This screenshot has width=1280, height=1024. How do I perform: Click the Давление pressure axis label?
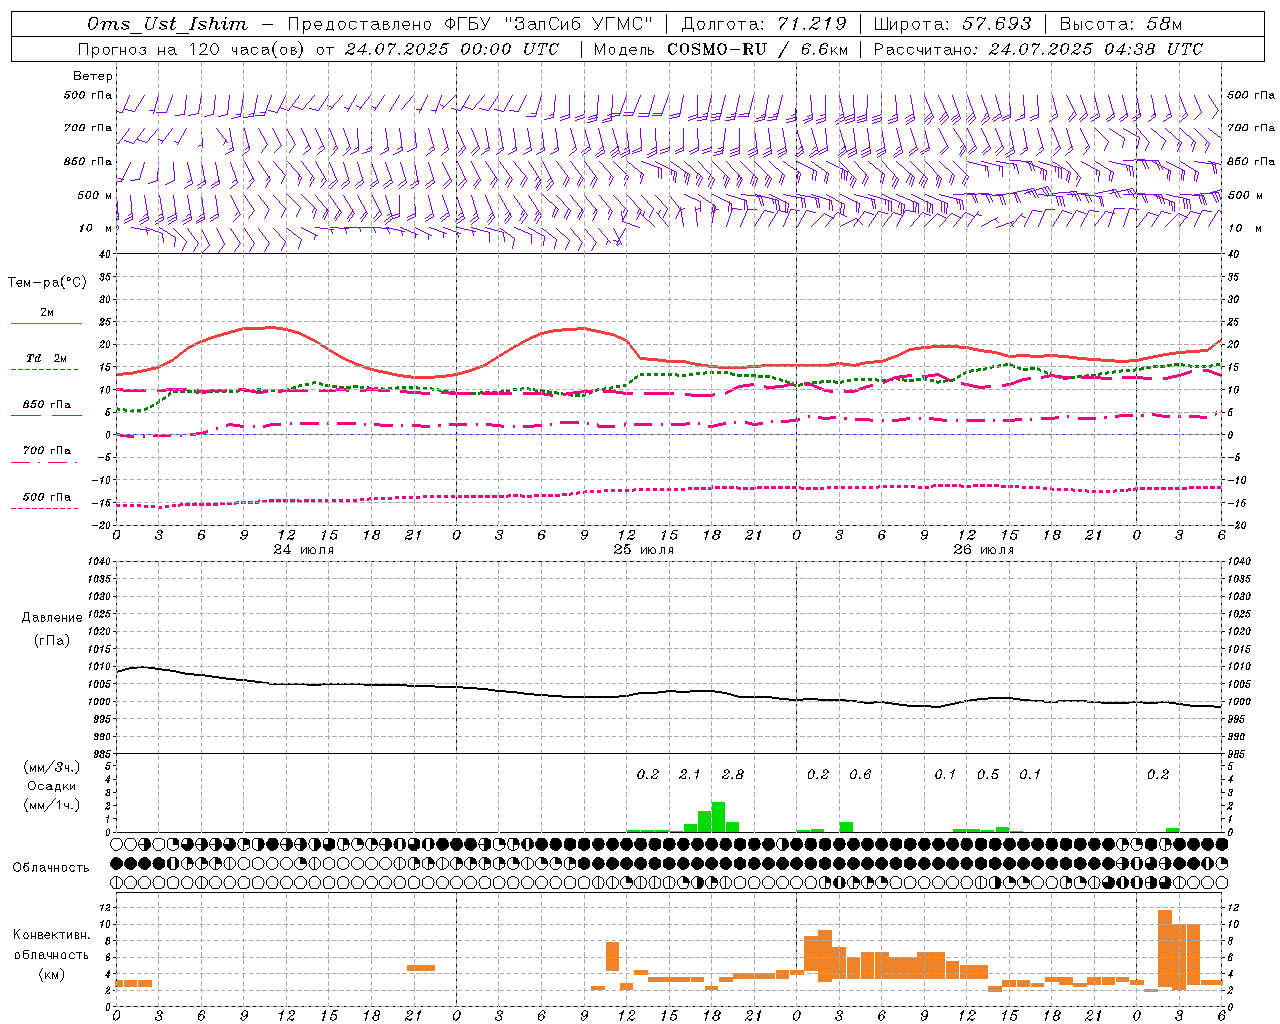pos(52,618)
